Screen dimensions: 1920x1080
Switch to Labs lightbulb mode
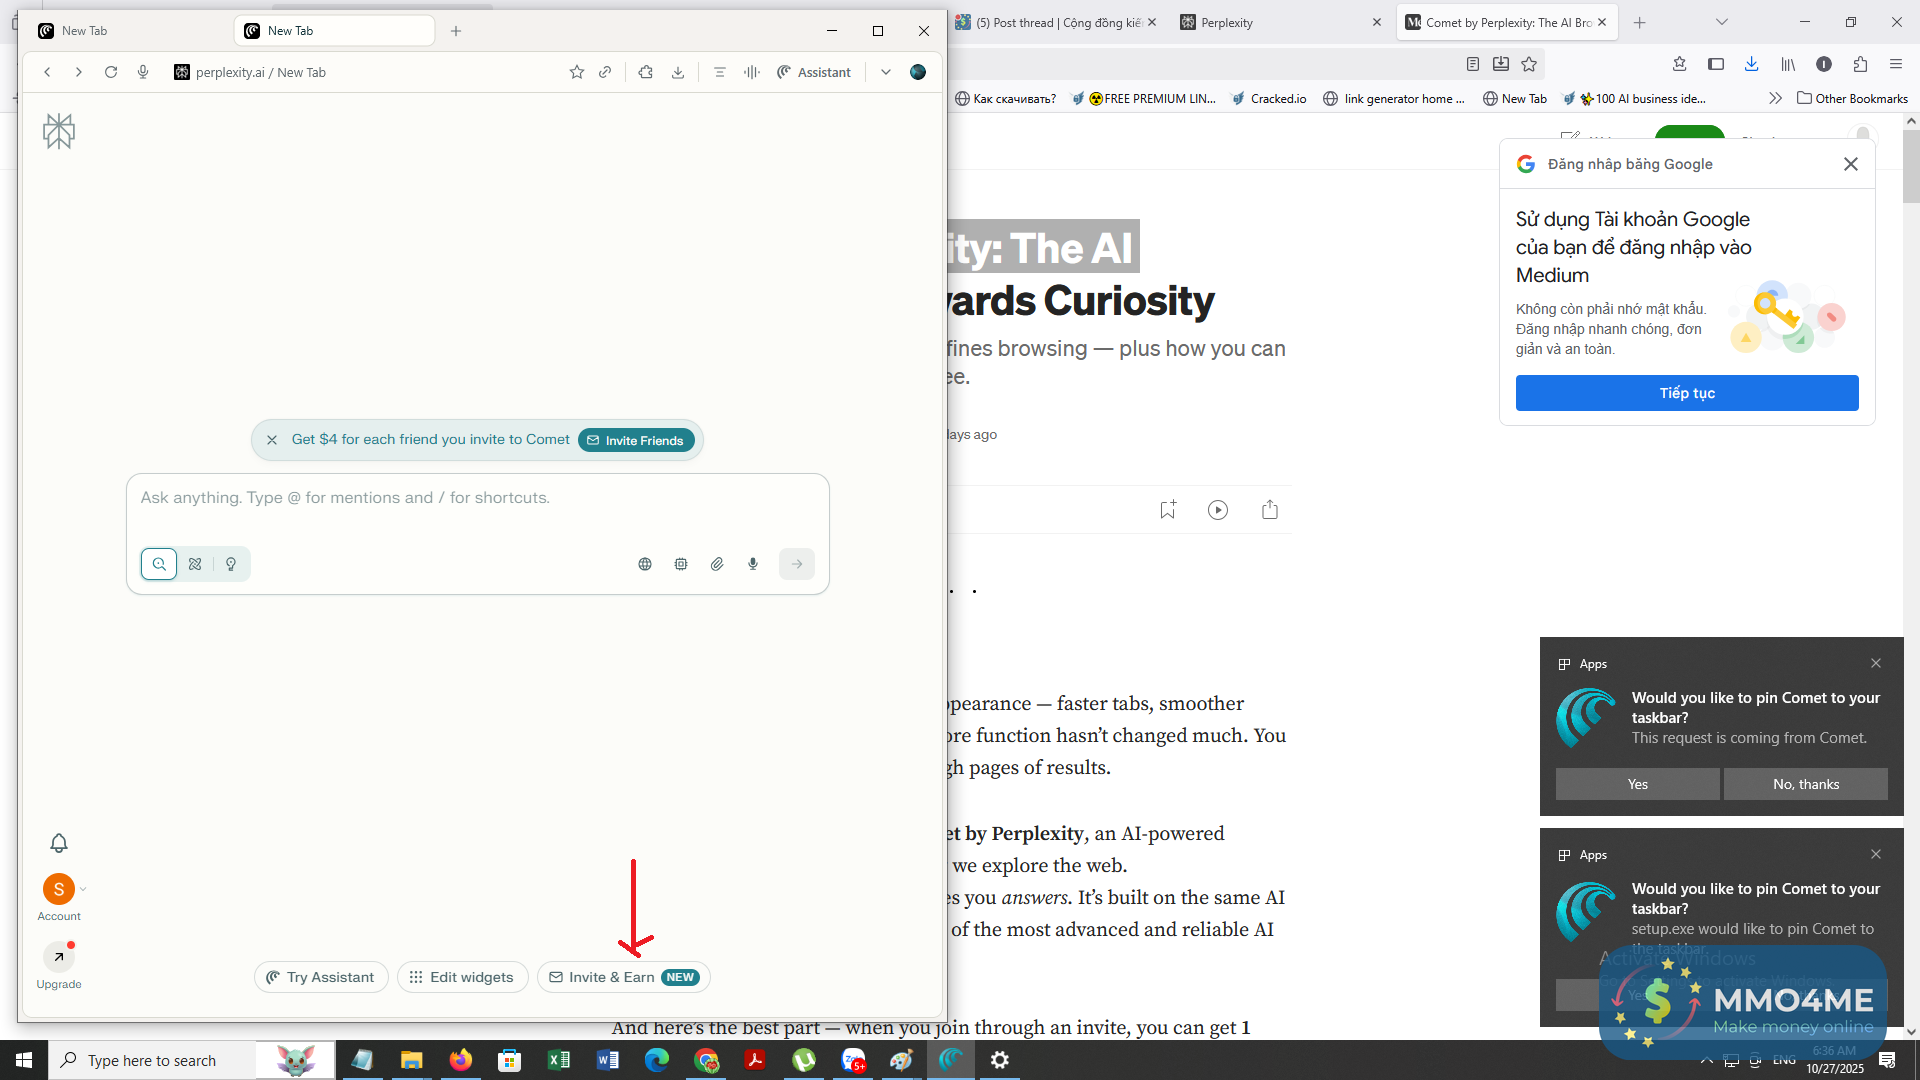tap(231, 564)
